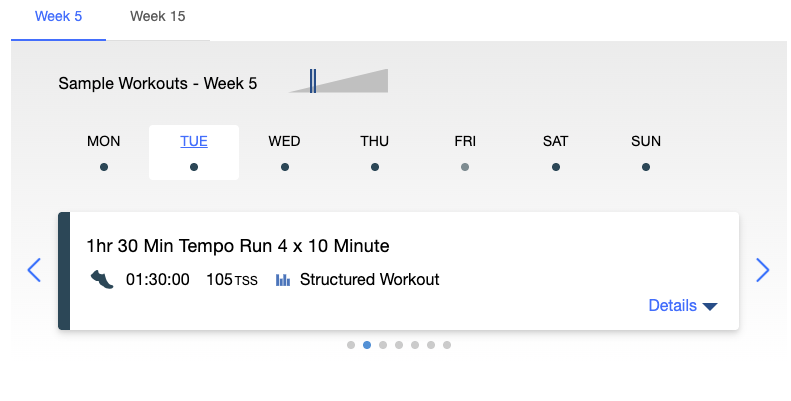Switch to the Week 15 tab
Screen dimensions: 791x401
pyautogui.click(x=157, y=17)
